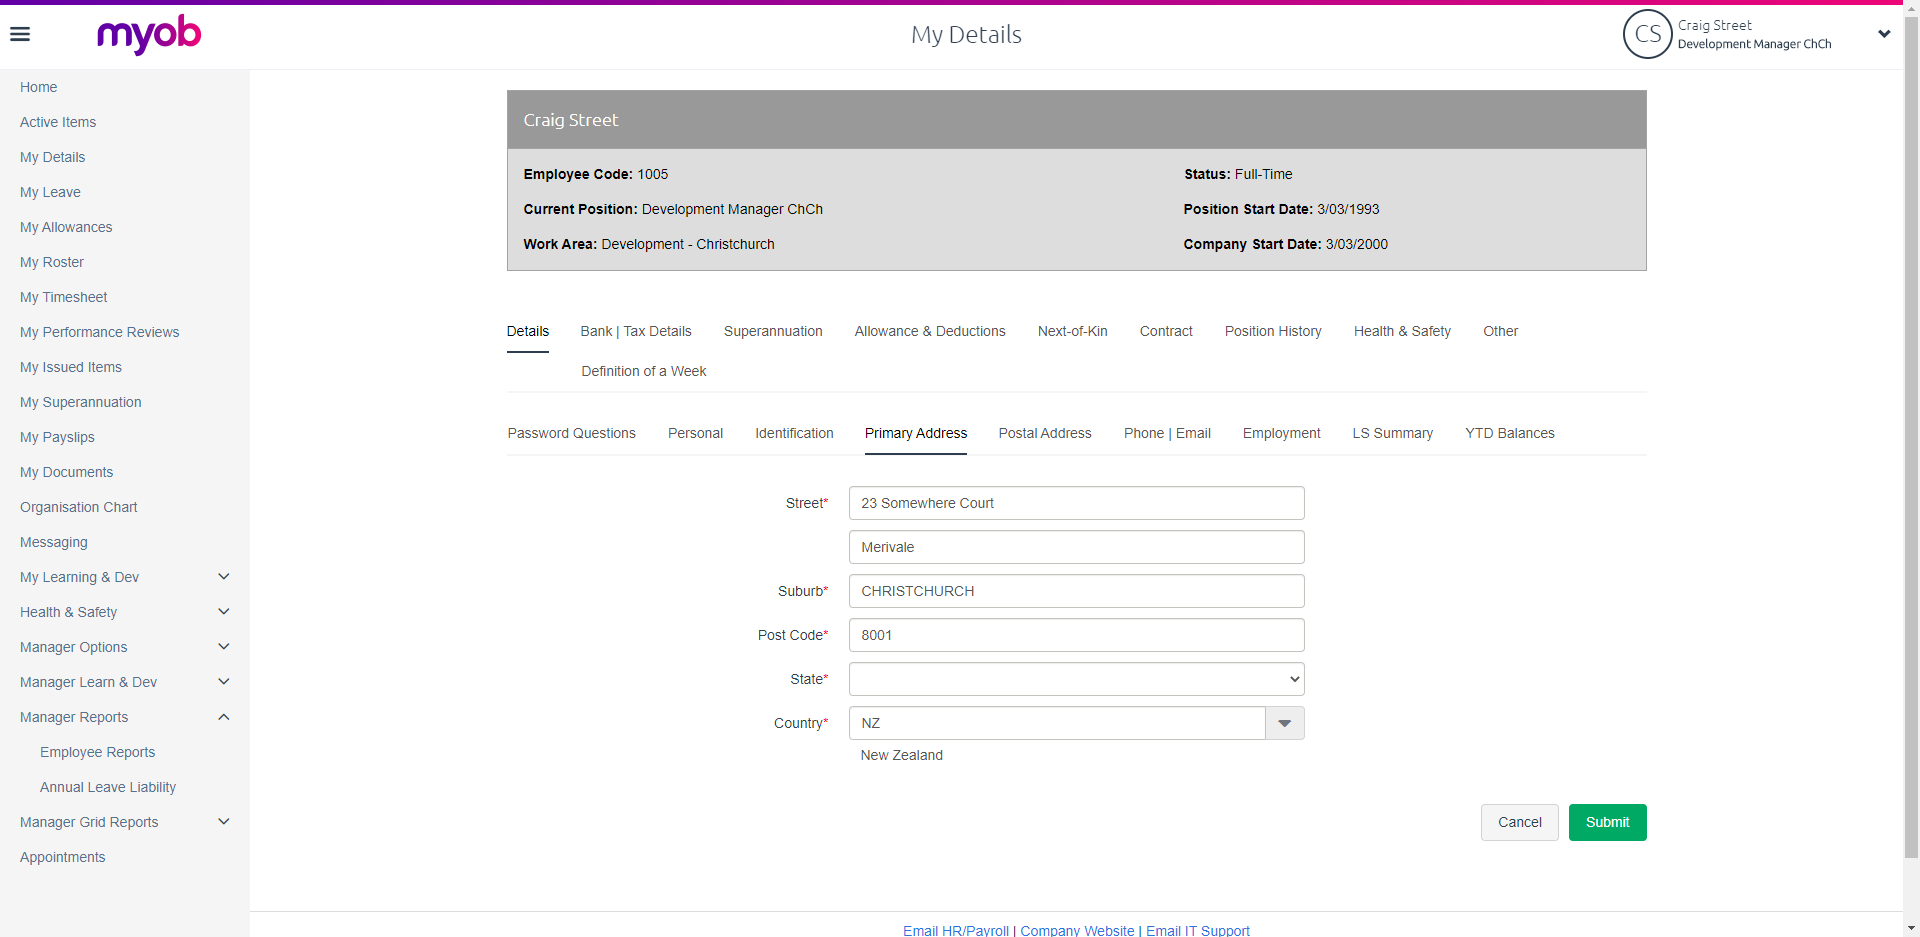The width and height of the screenshot is (1920, 937).
Task: Click the CS user avatar circle
Action: click(x=1647, y=34)
